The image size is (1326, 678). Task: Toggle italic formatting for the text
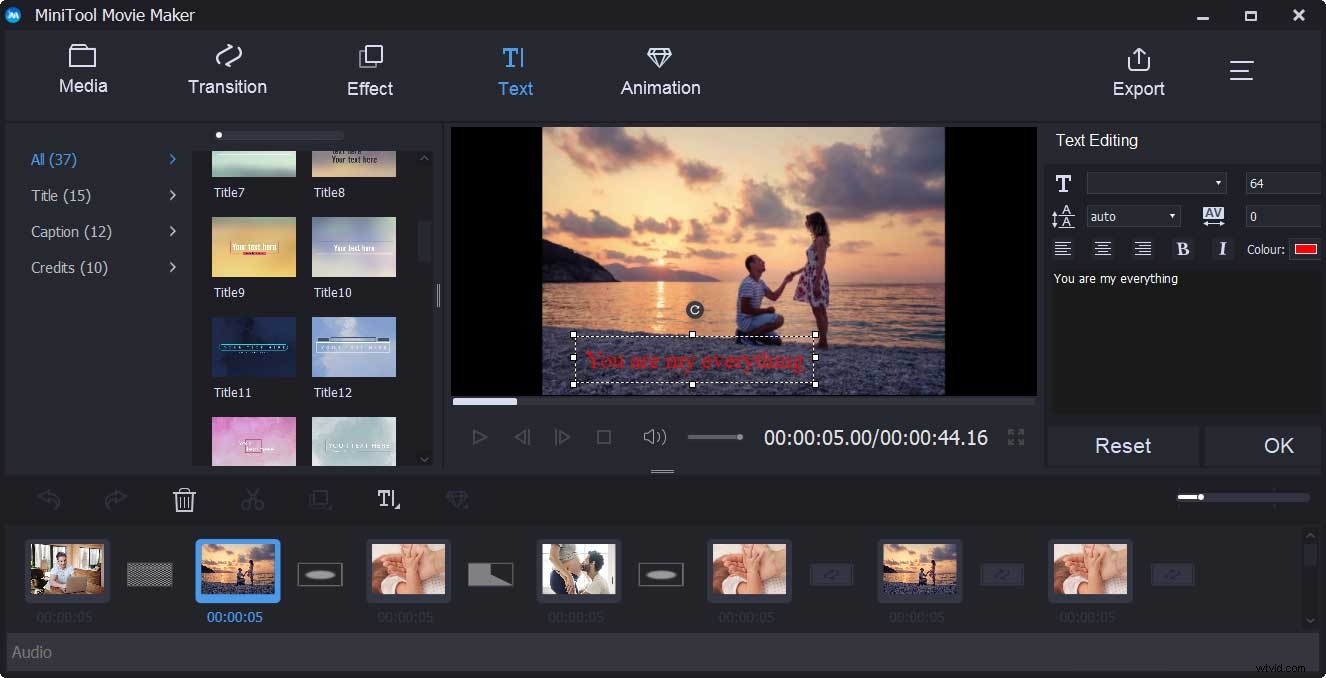point(1223,248)
